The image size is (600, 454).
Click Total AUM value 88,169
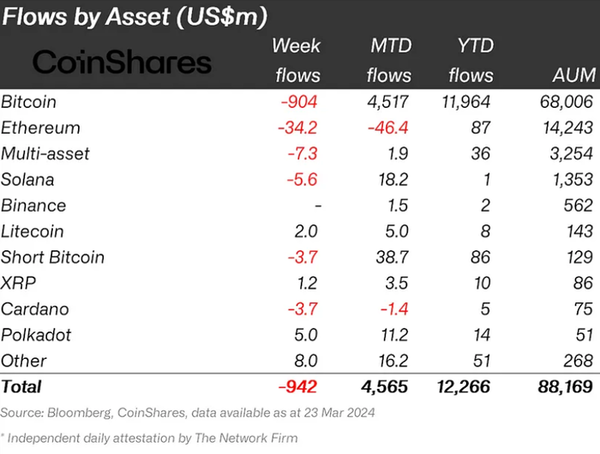point(565,387)
